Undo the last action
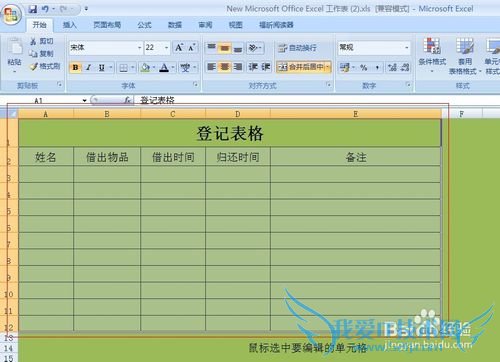The height and width of the screenshot is (362, 500). pos(46,9)
